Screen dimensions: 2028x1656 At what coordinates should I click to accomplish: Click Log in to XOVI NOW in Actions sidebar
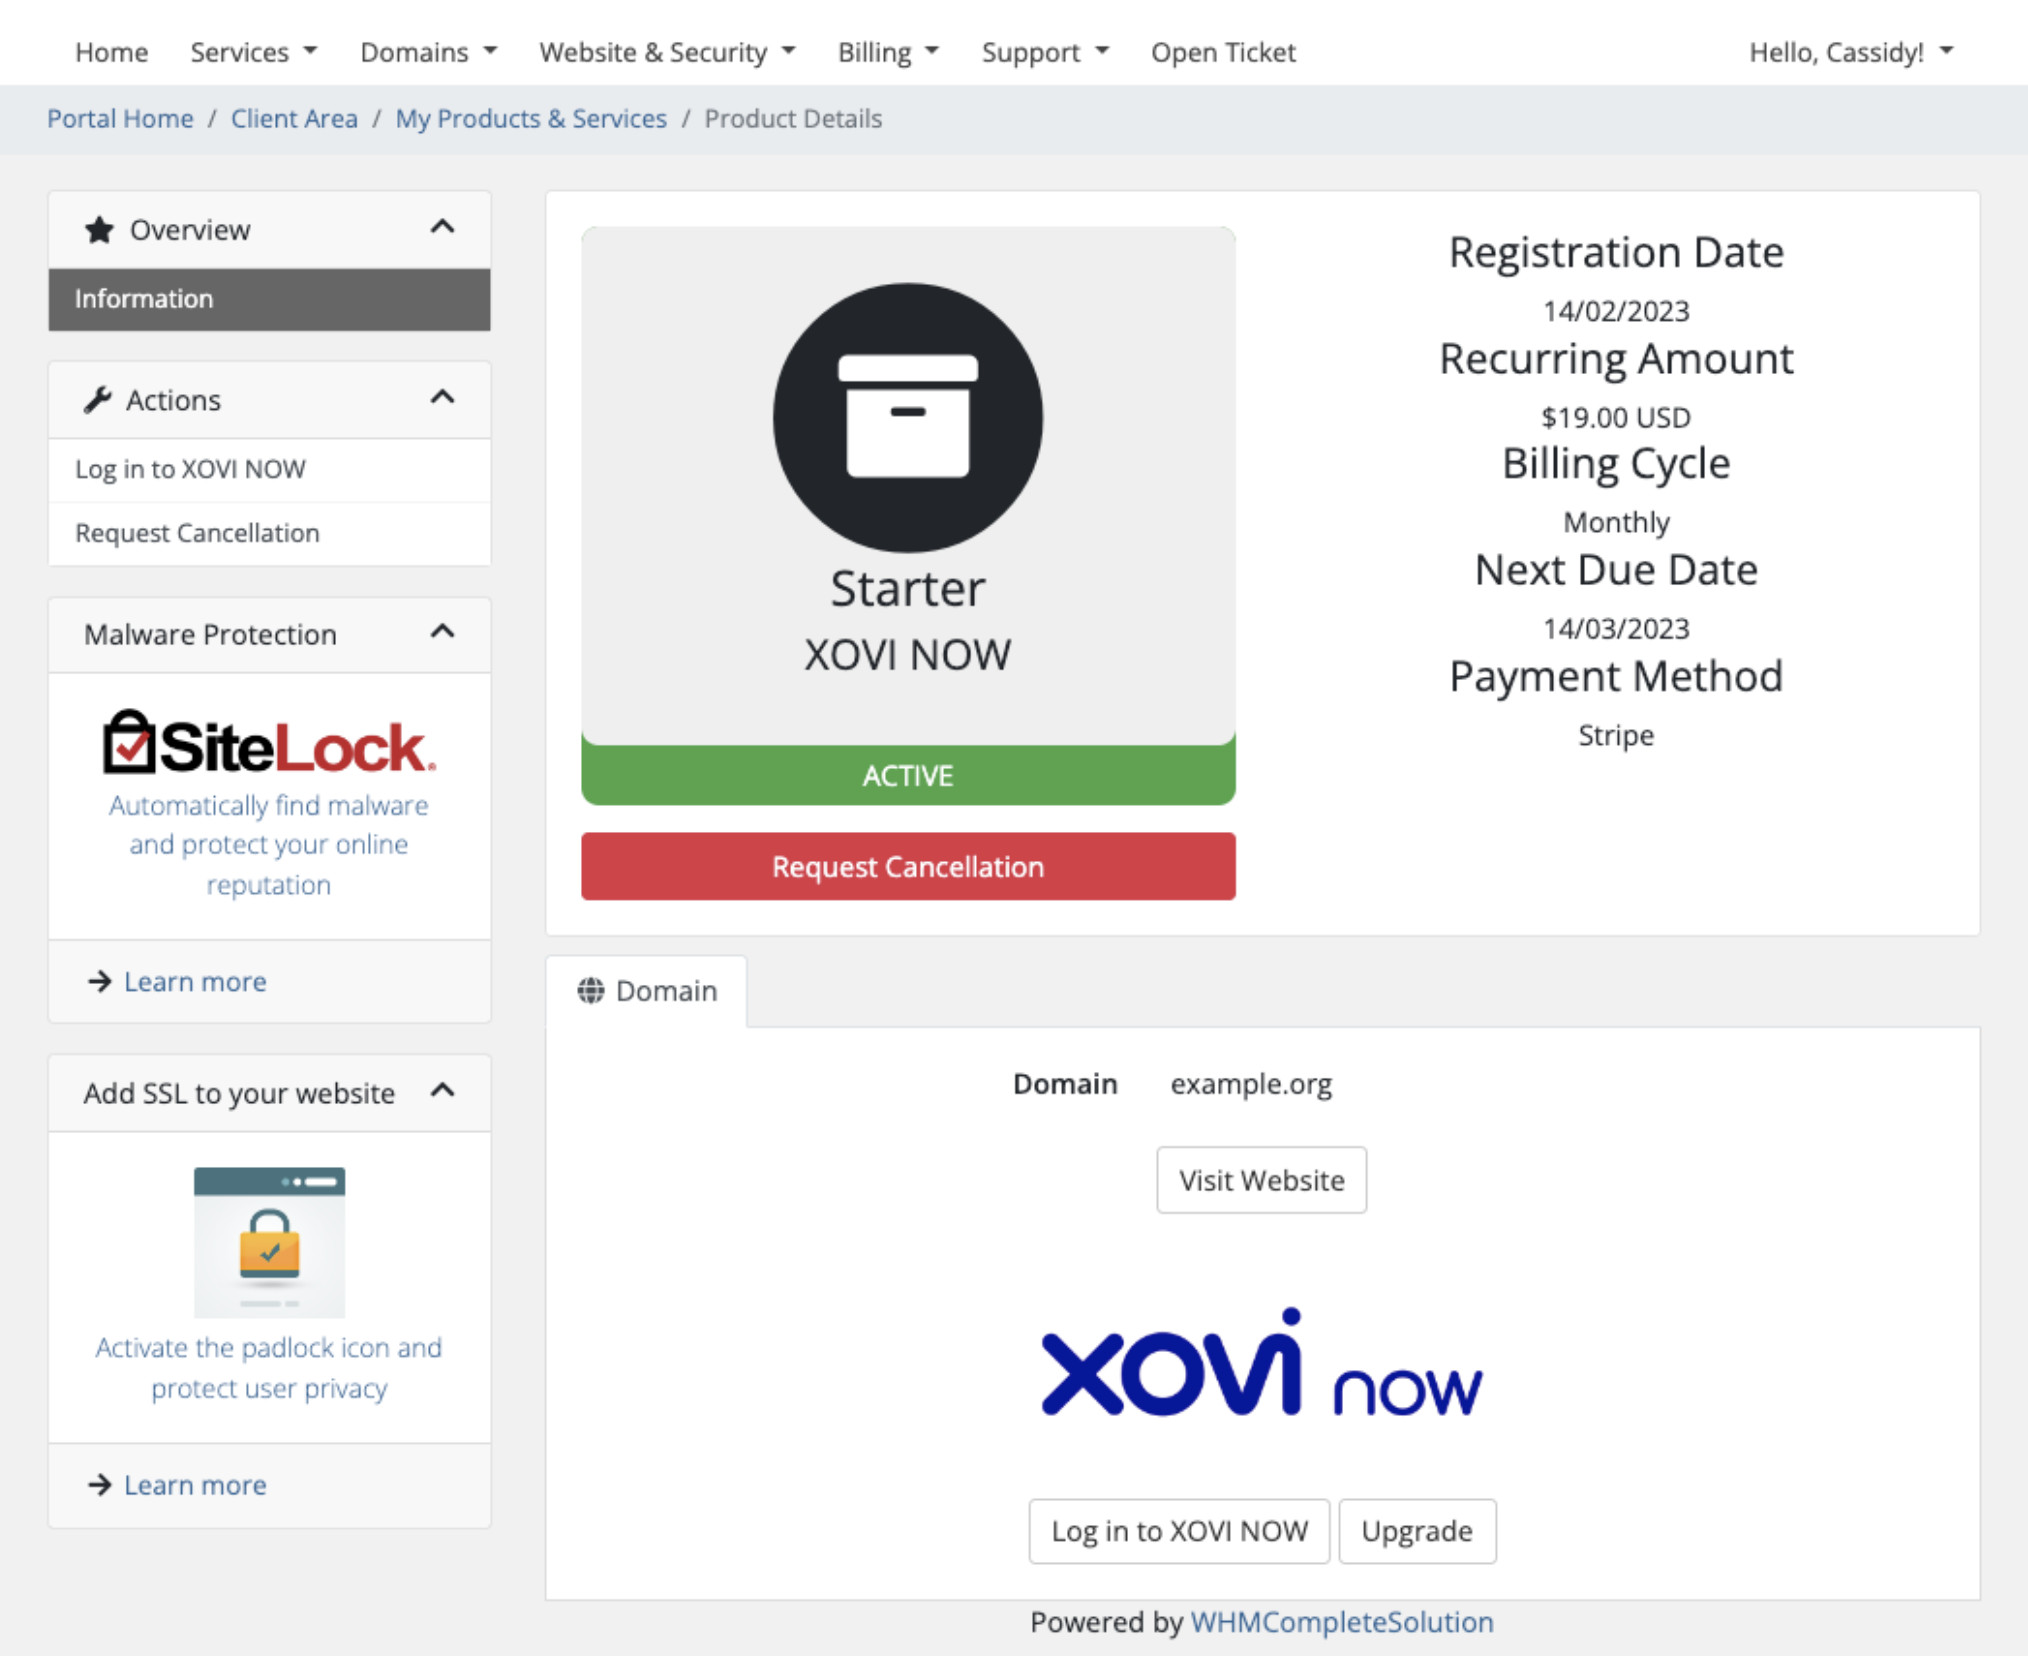point(269,469)
